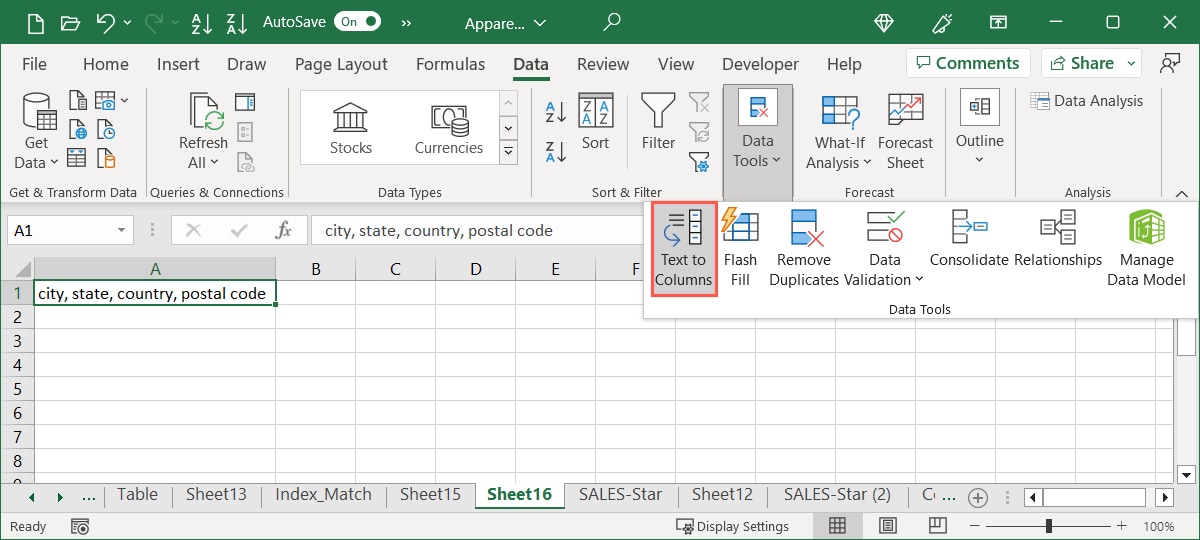This screenshot has height=540, width=1200.
Task: Open Forecast Sheet tool
Action: (905, 131)
